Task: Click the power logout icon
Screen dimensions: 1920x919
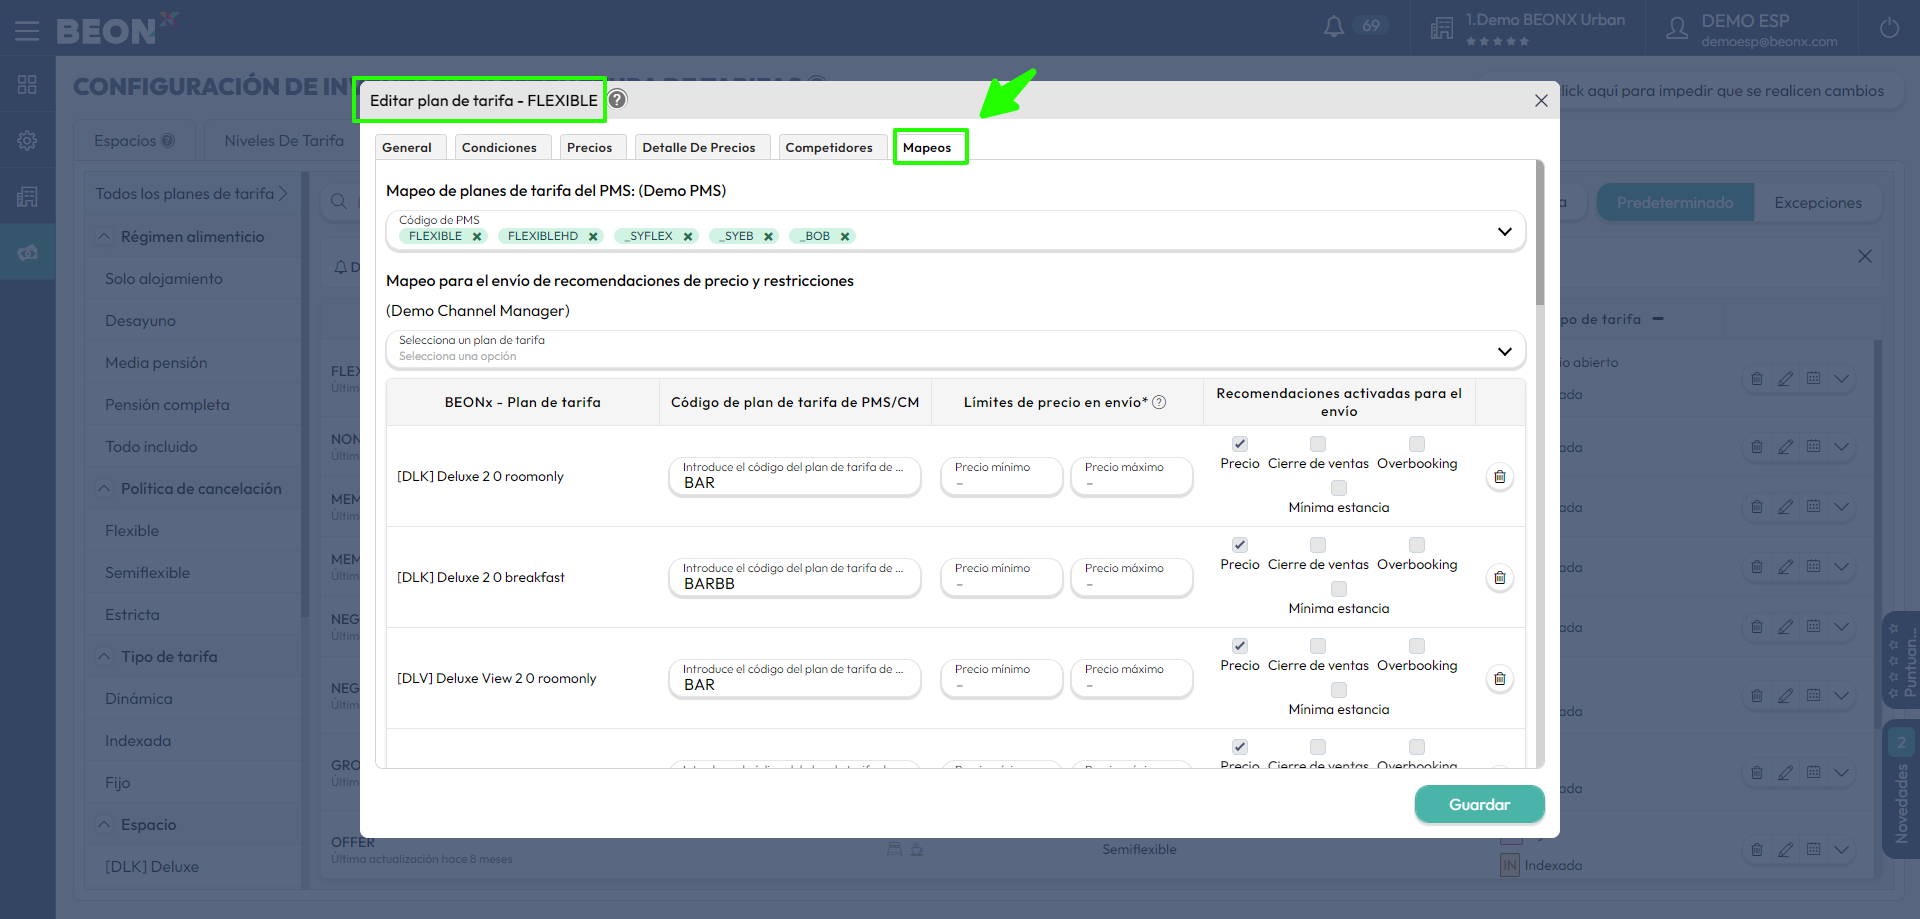Action: click(1889, 28)
